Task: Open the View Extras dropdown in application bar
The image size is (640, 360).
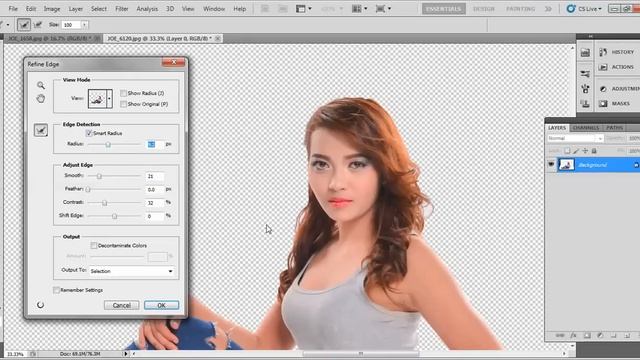Action: tap(304, 9)
